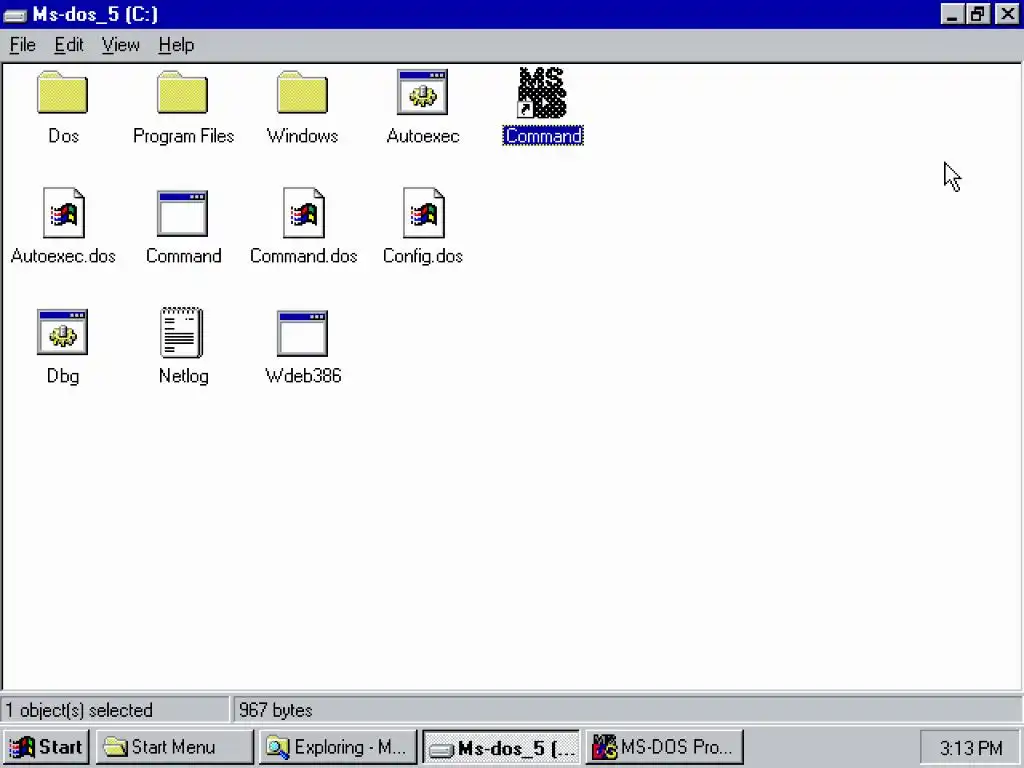This screenshot has height=768, width=1024.
Task: Open the View menu
Action: click(x=121, y=45)
